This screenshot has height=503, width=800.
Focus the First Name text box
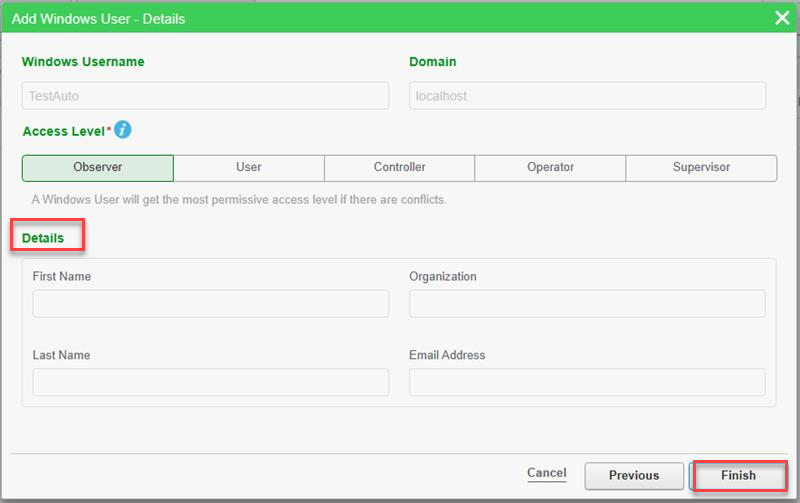[x=211, y=304]
